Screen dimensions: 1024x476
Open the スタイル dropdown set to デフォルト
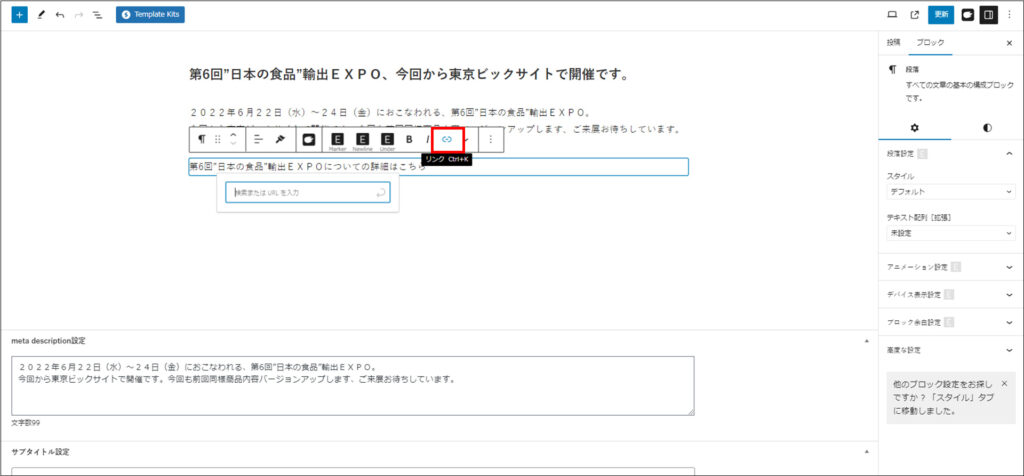950,190
